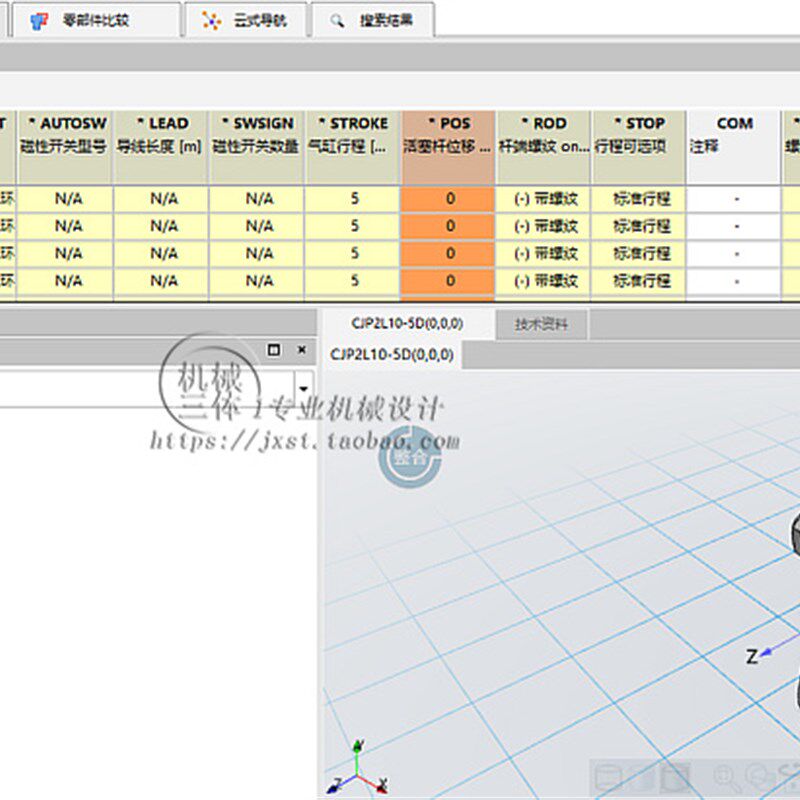Viewport: 800px width, 800px height.
Task: Click the third row SWSIGN N/A cell
Action: point(257,253)
